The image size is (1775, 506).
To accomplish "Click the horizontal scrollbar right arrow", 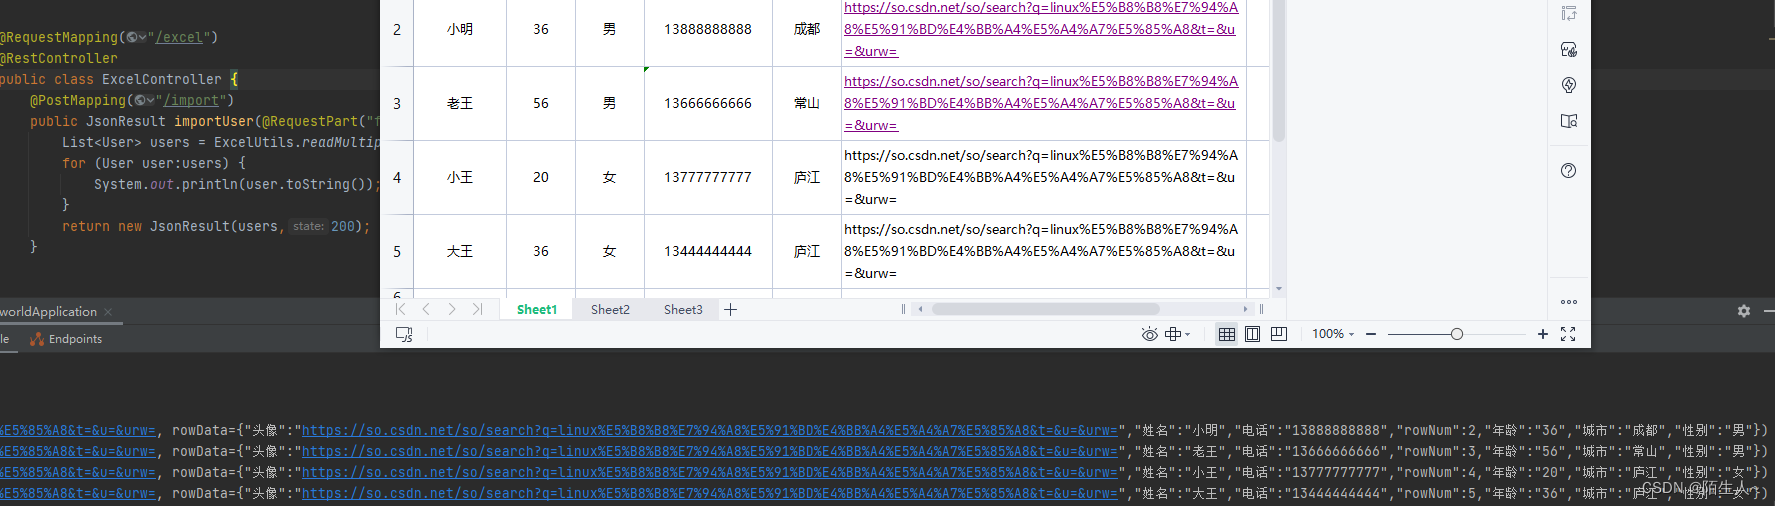I will [x=1245, y=309].
